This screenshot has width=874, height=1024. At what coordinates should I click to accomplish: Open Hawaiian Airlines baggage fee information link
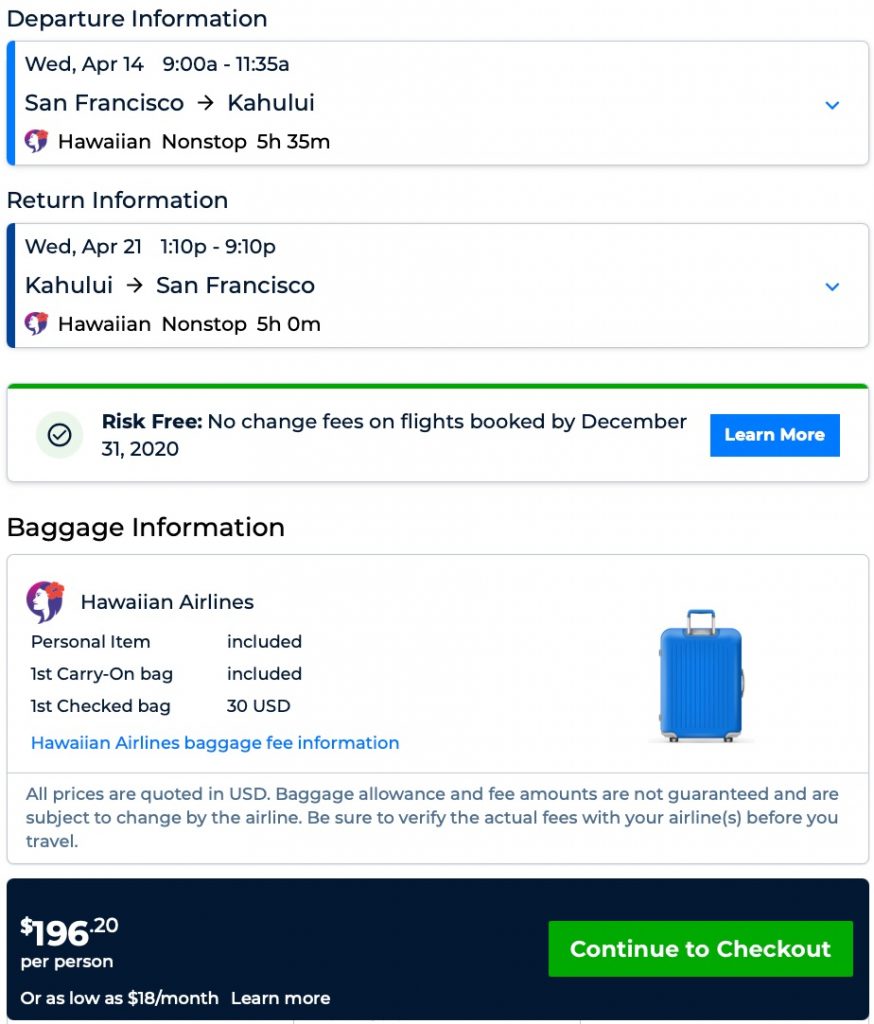point(215,743)
